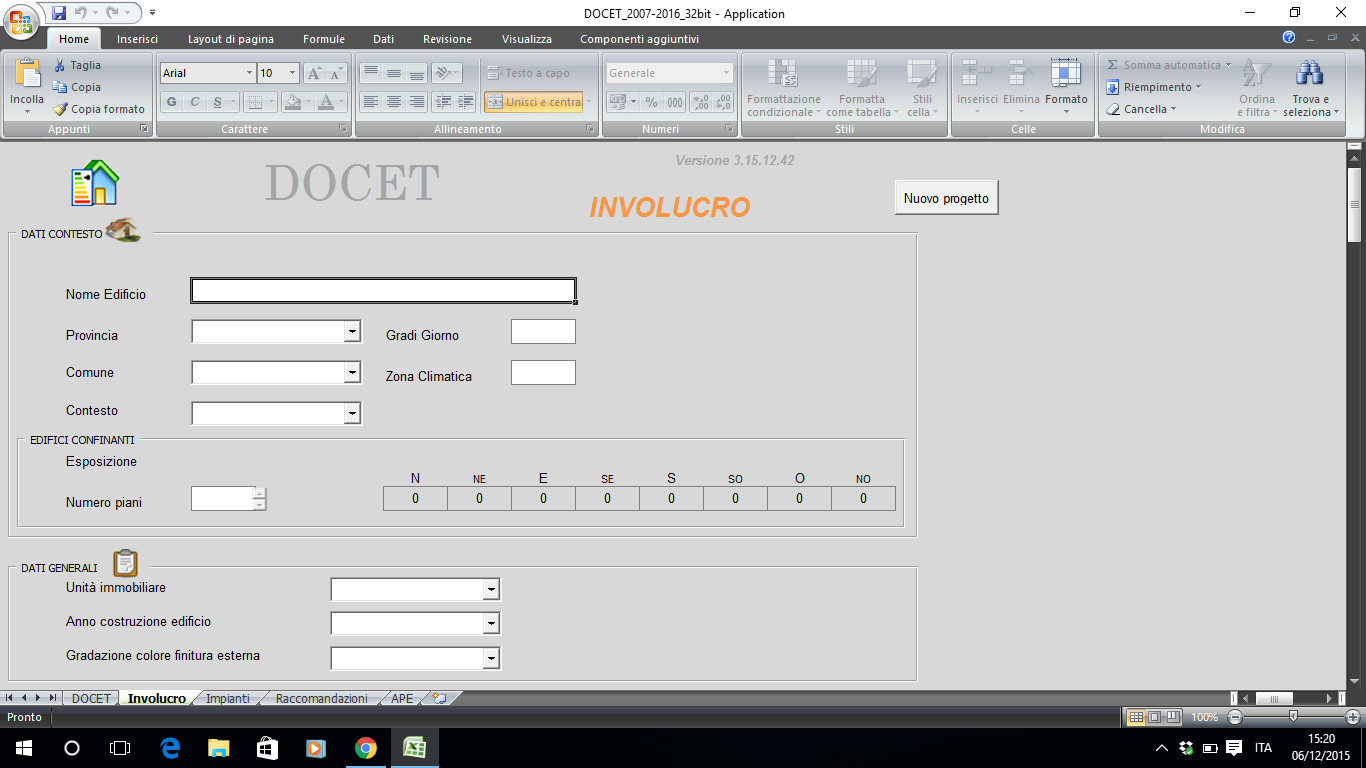Apply thousands separator style (000)
This screenshot has height=768, width=1366.
click(x=675, y=102)
